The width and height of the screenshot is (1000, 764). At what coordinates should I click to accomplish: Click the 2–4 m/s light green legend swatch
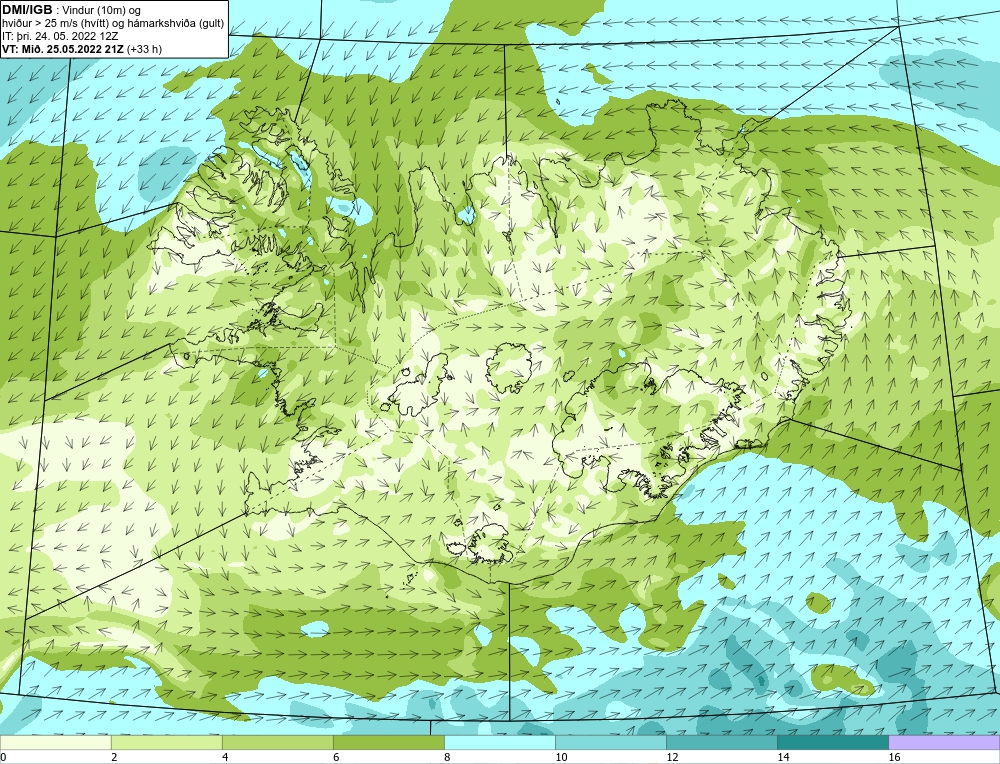pos(166,743)
